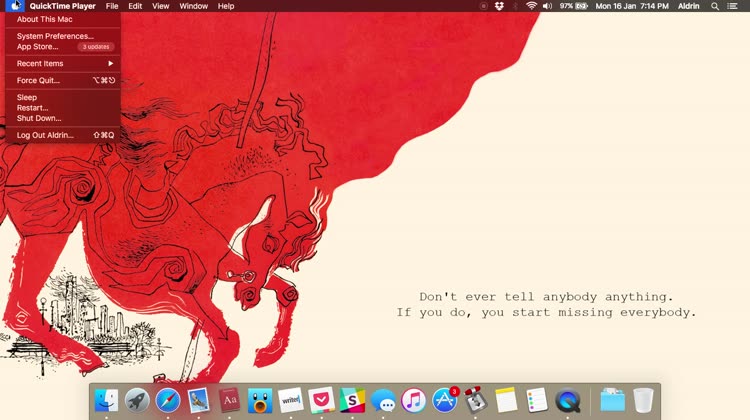Click the Bluetooth menu bar icon
Screen dimensions: 750x420
coord(515,6)
